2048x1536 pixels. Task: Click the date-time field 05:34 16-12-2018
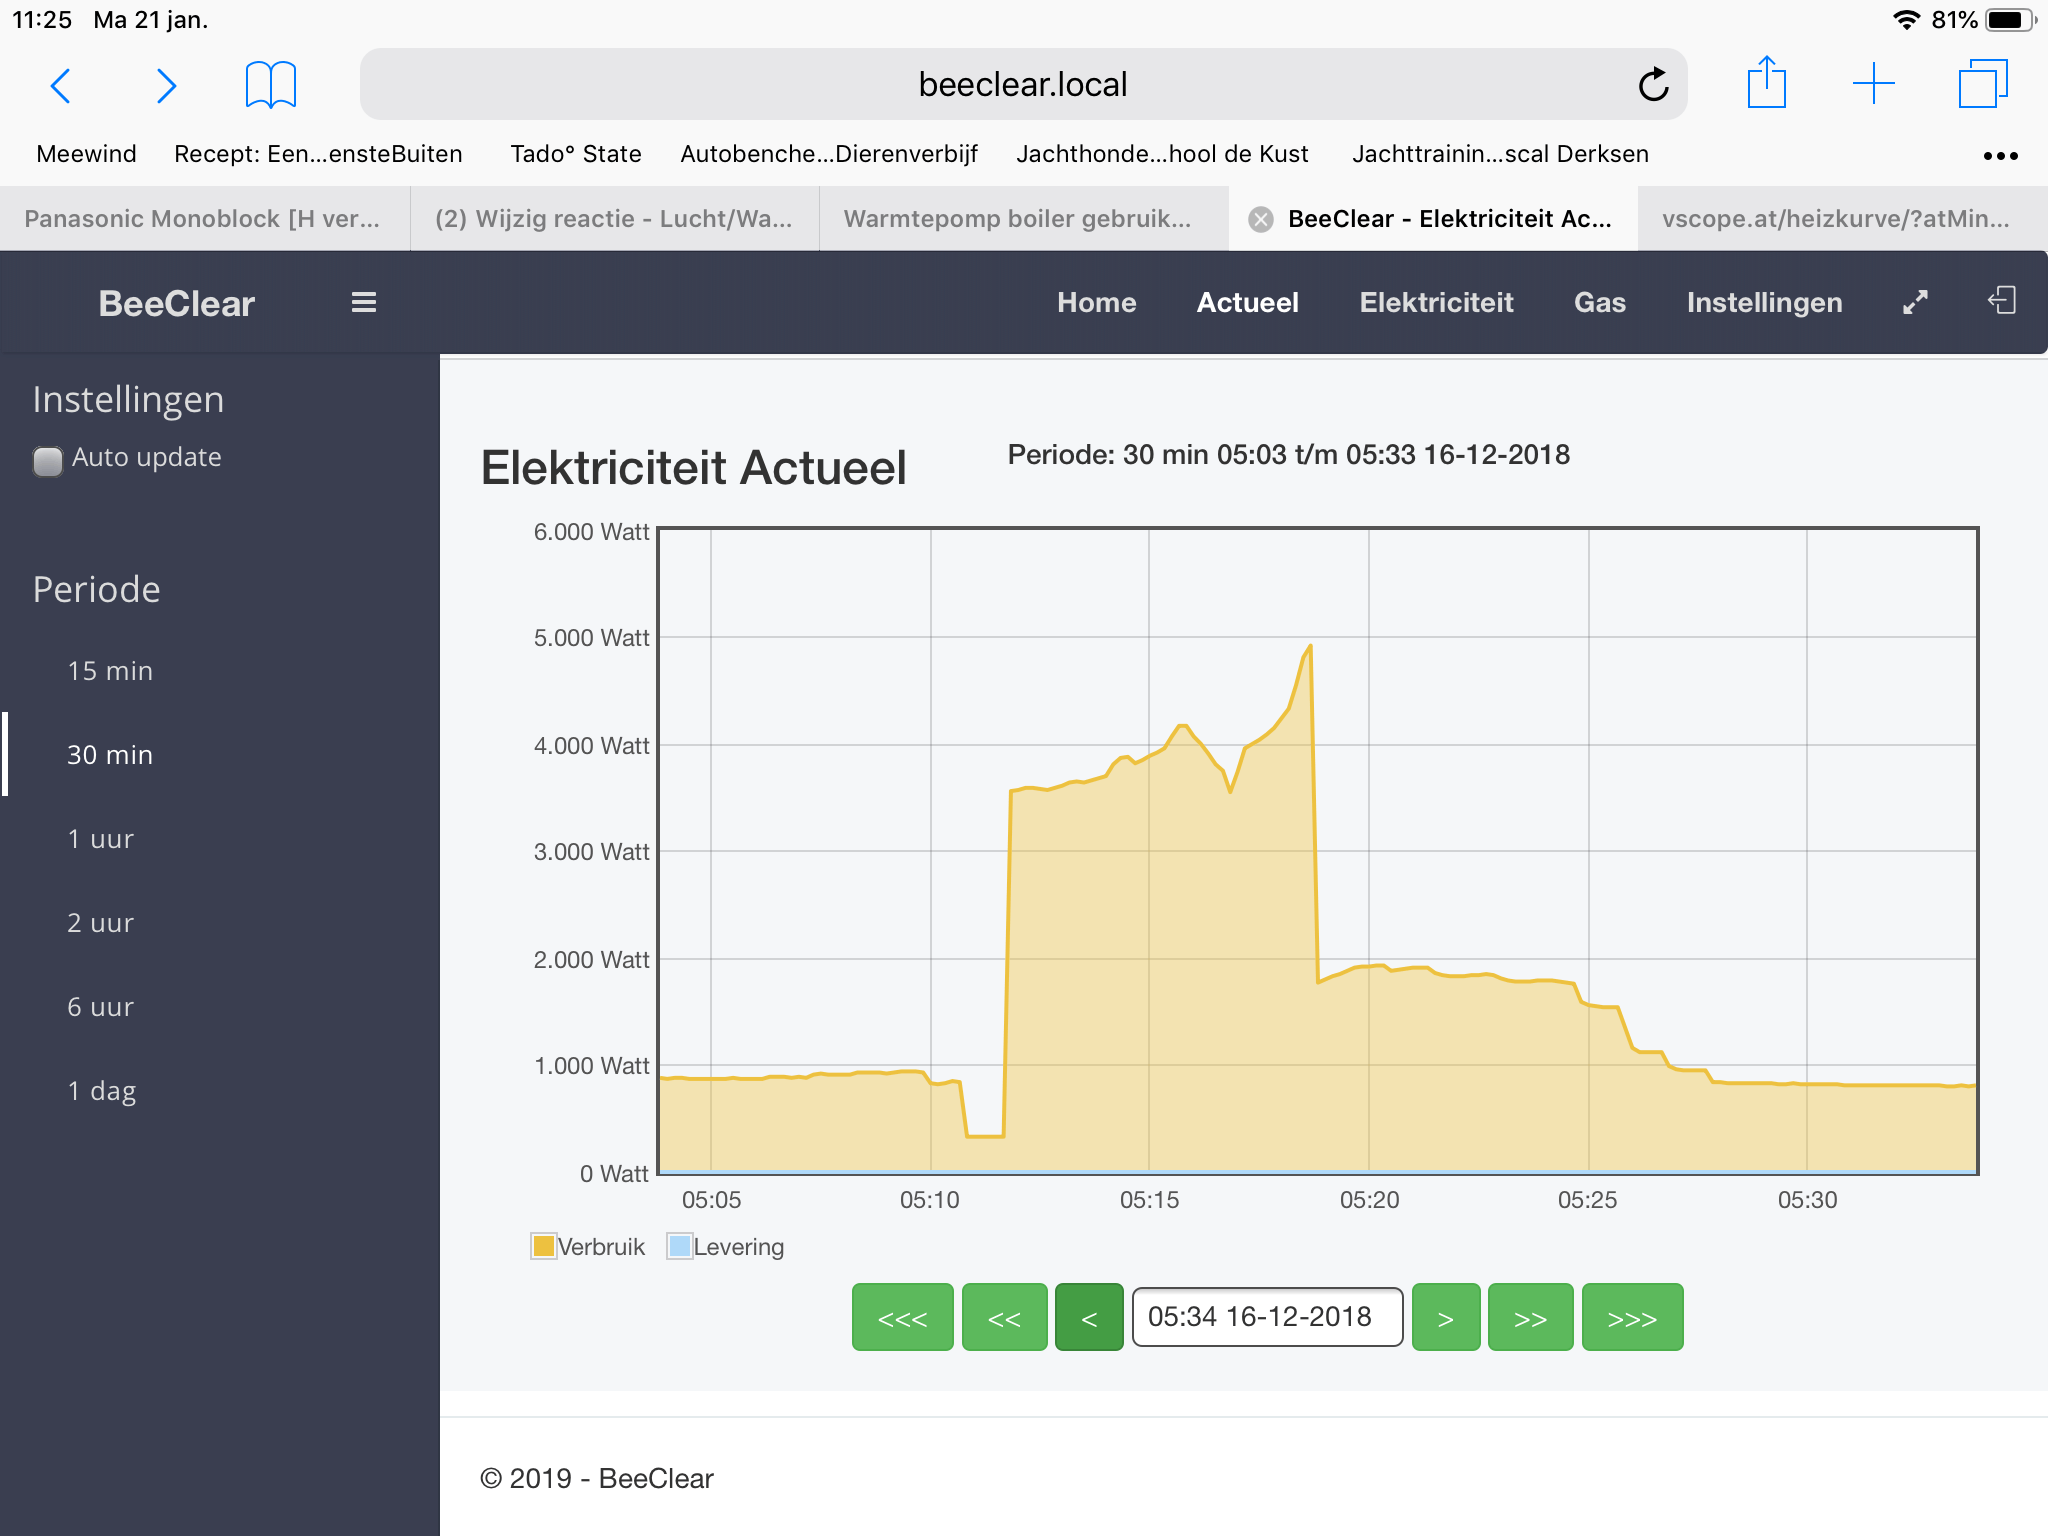tap(1266, 1317)
